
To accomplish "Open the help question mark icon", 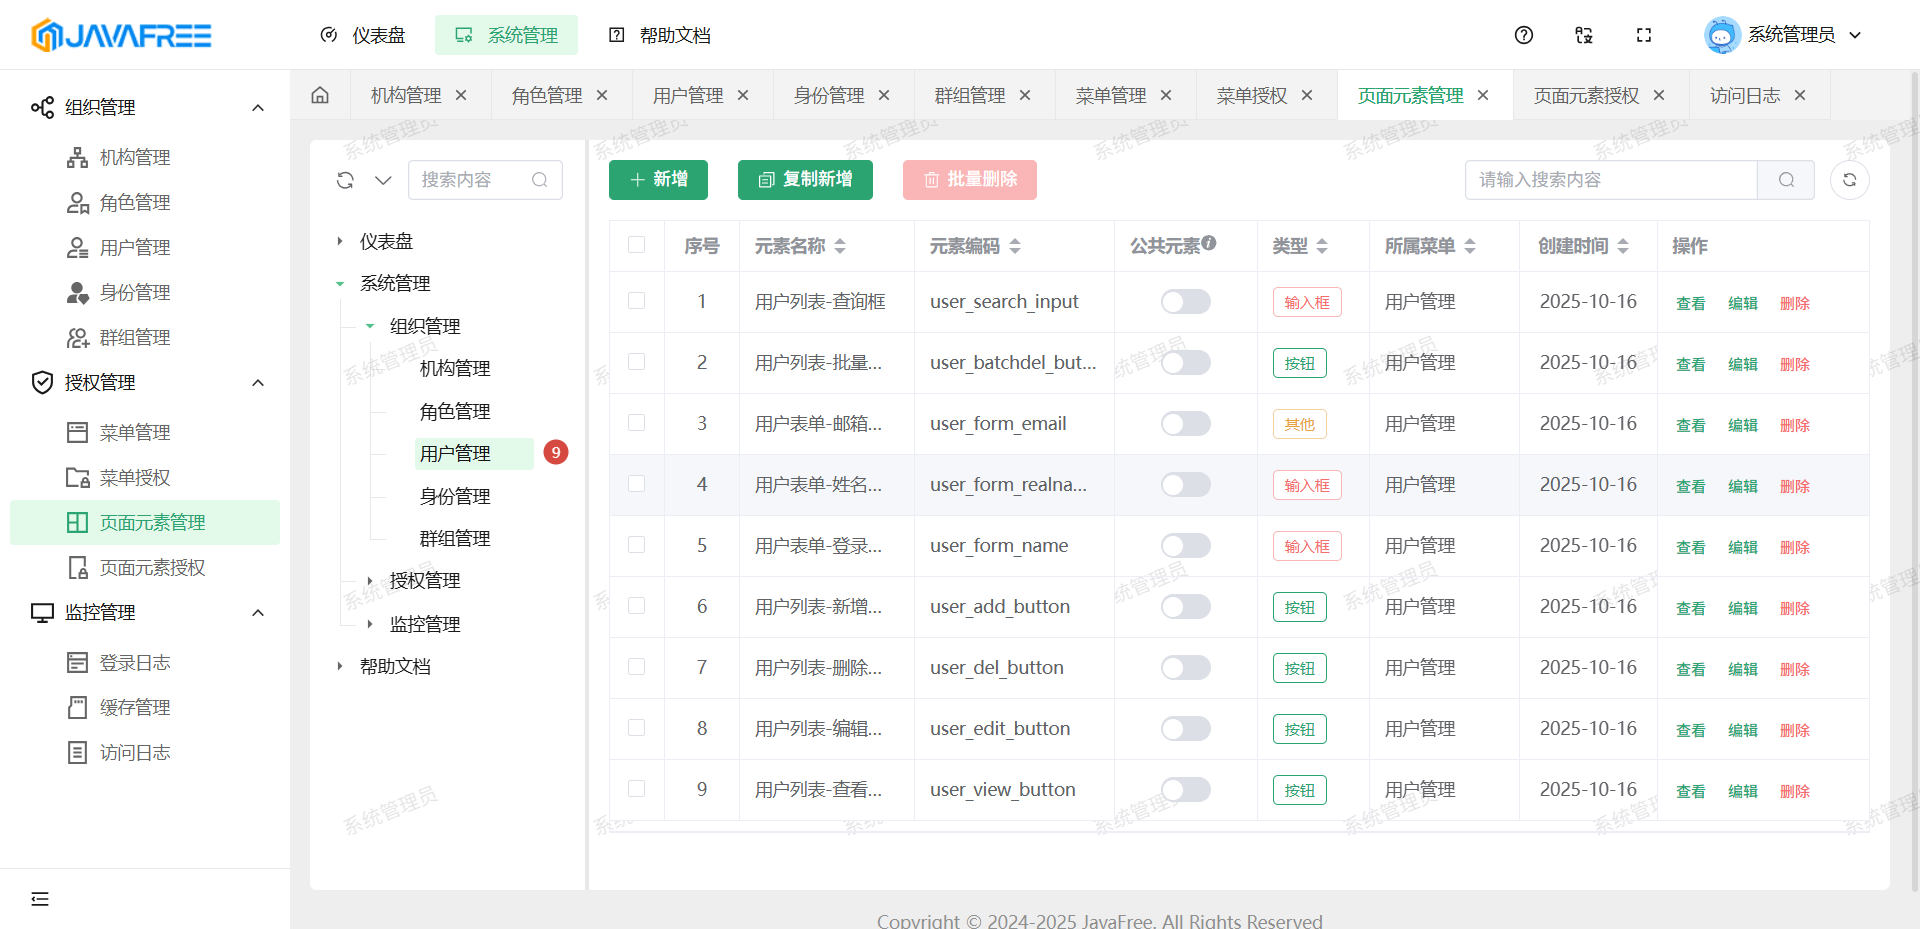I will (x=1523, y=35).
